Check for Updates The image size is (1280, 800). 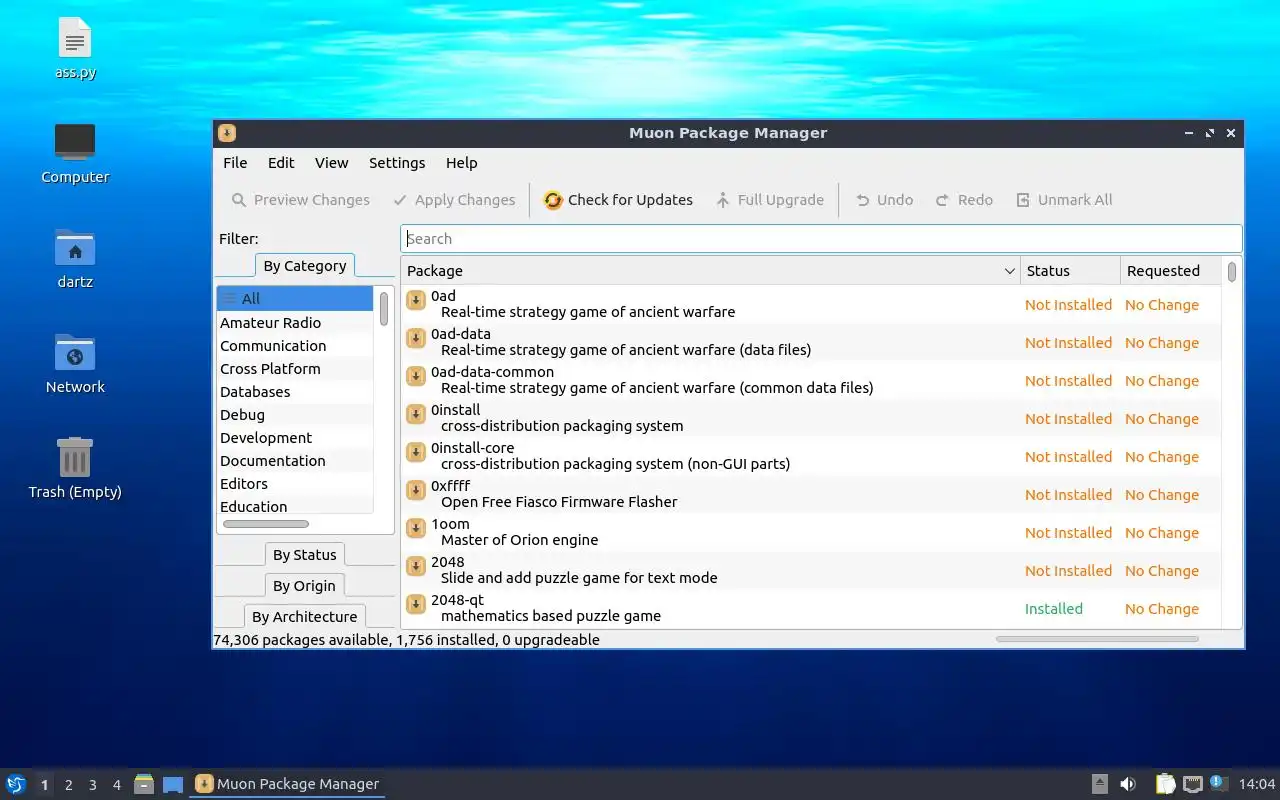618,200
